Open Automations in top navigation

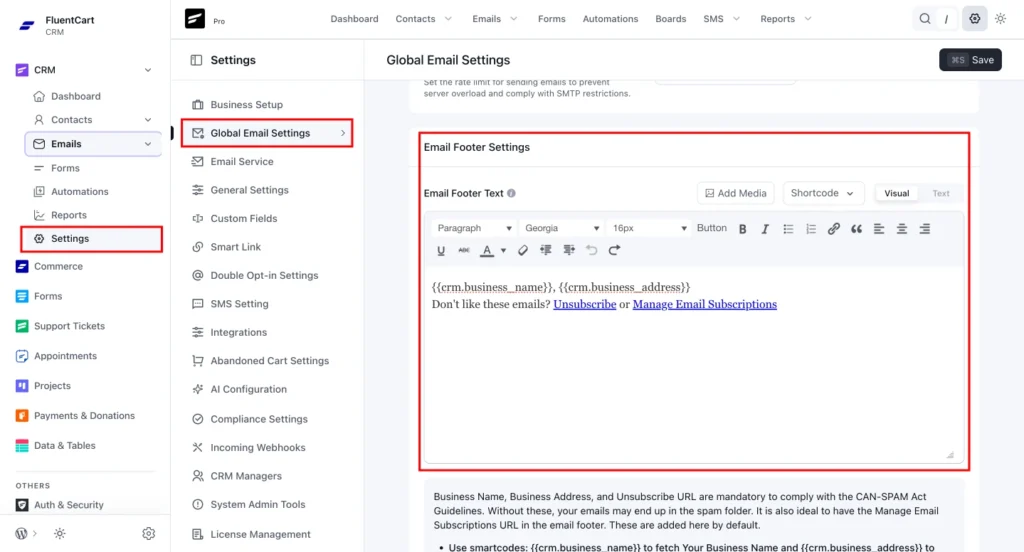[x=610, y=19]
